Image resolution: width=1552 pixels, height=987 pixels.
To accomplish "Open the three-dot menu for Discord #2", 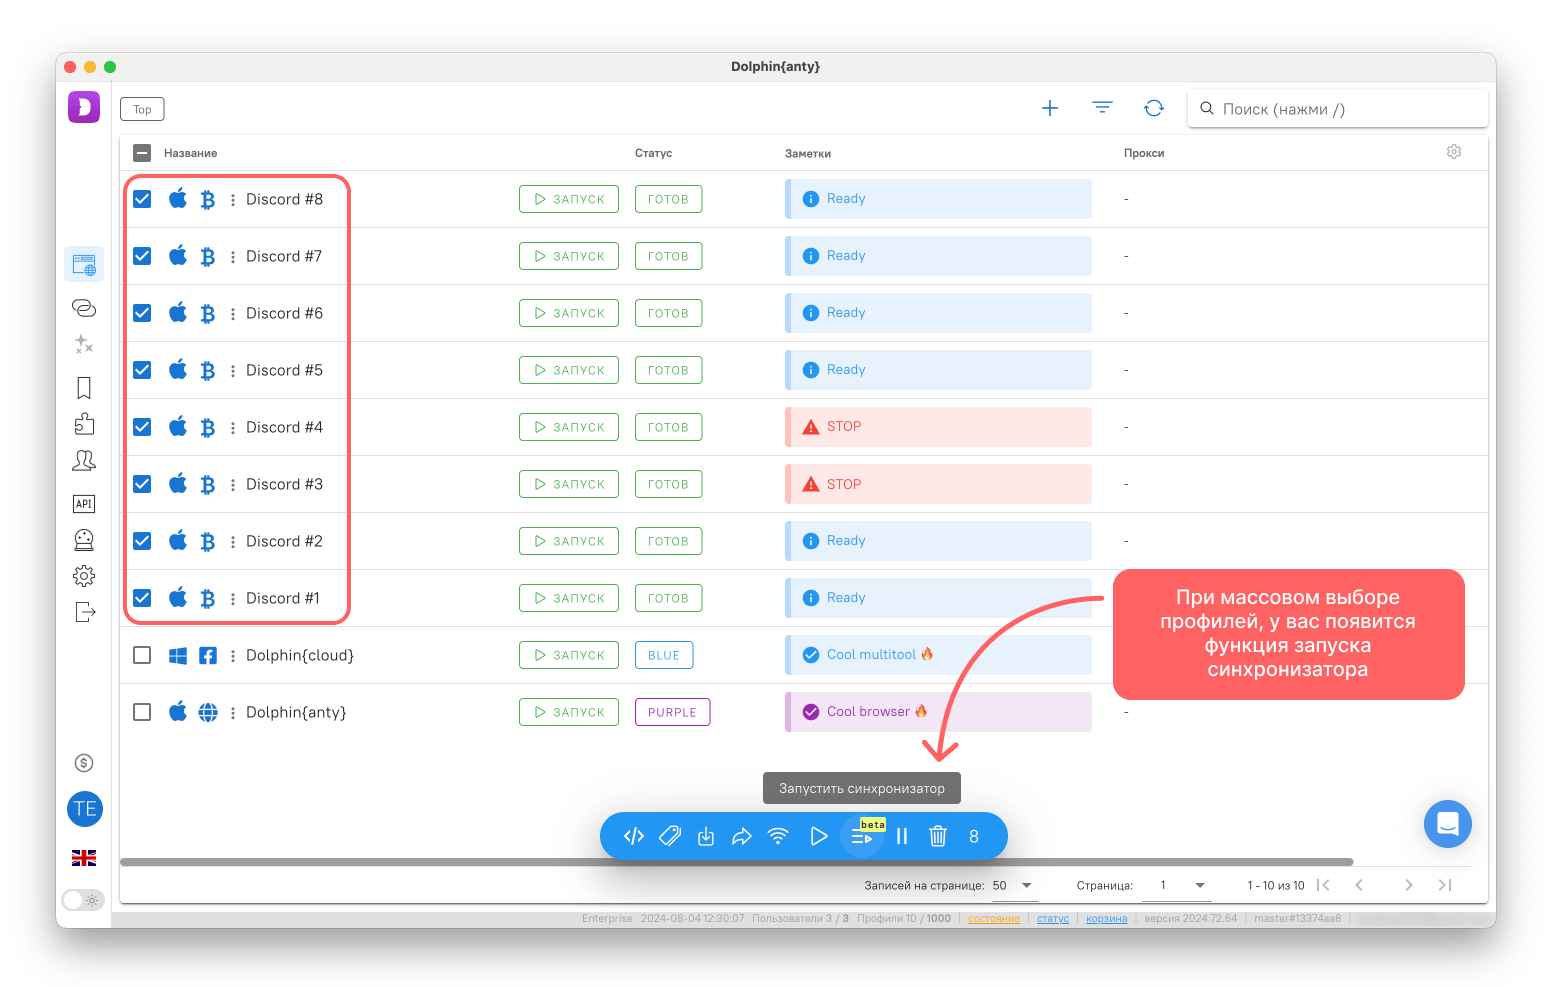I will point(233,542).
